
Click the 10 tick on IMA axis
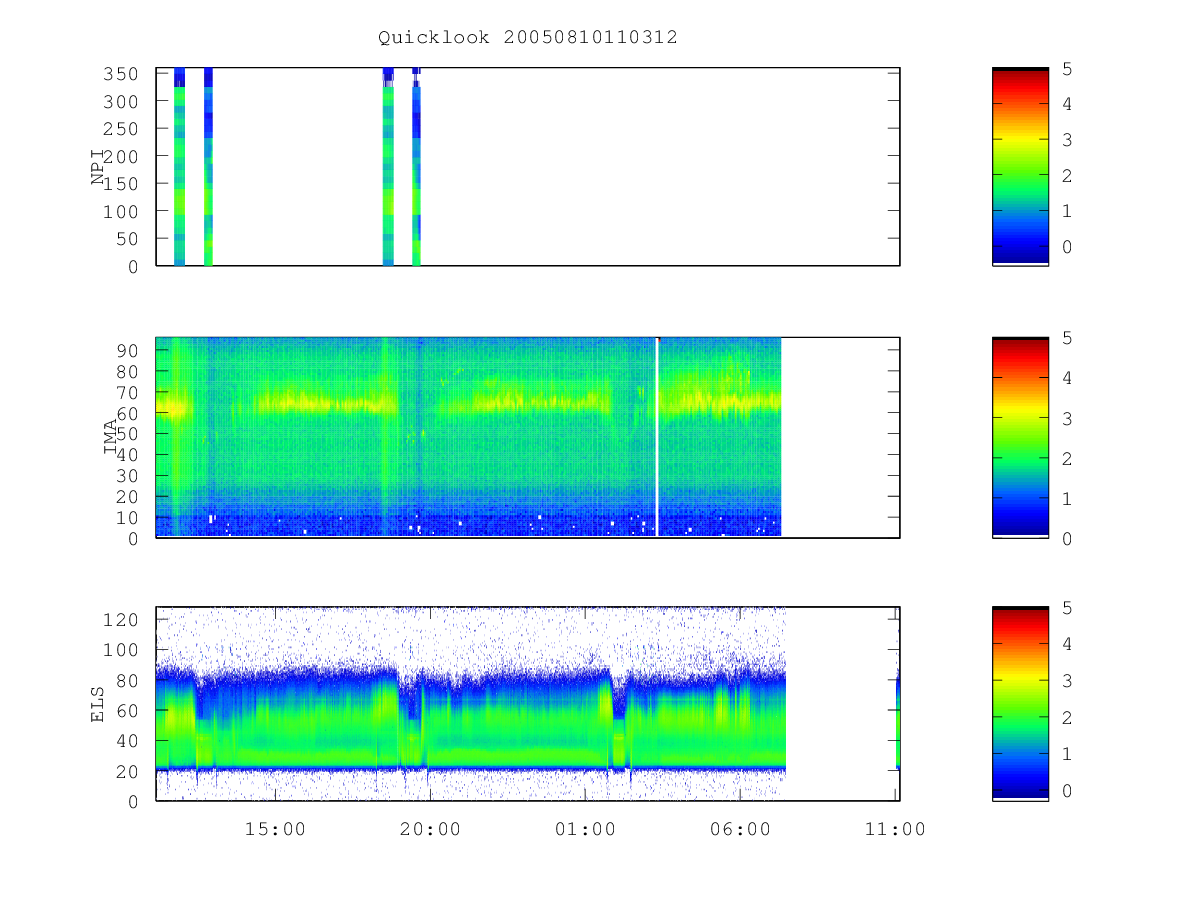click(x=127, y=518)
